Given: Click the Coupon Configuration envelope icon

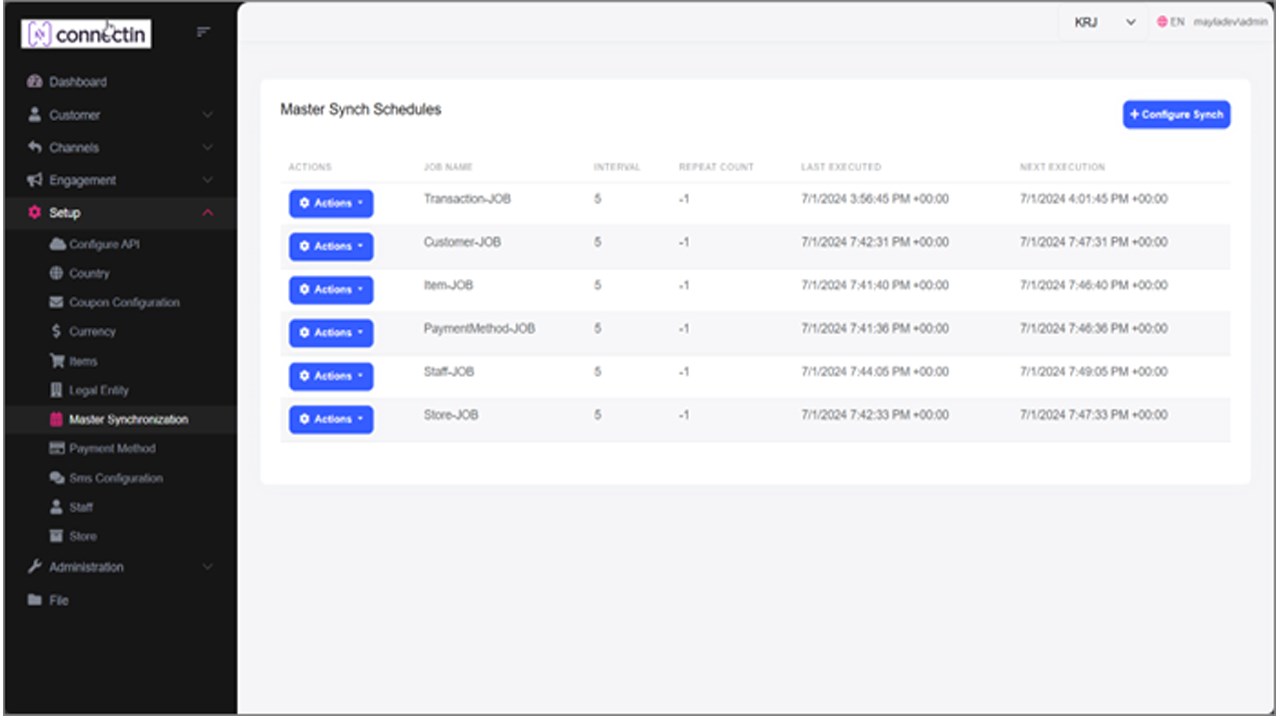Looking at the screenshot, I should tap(56, 302).
